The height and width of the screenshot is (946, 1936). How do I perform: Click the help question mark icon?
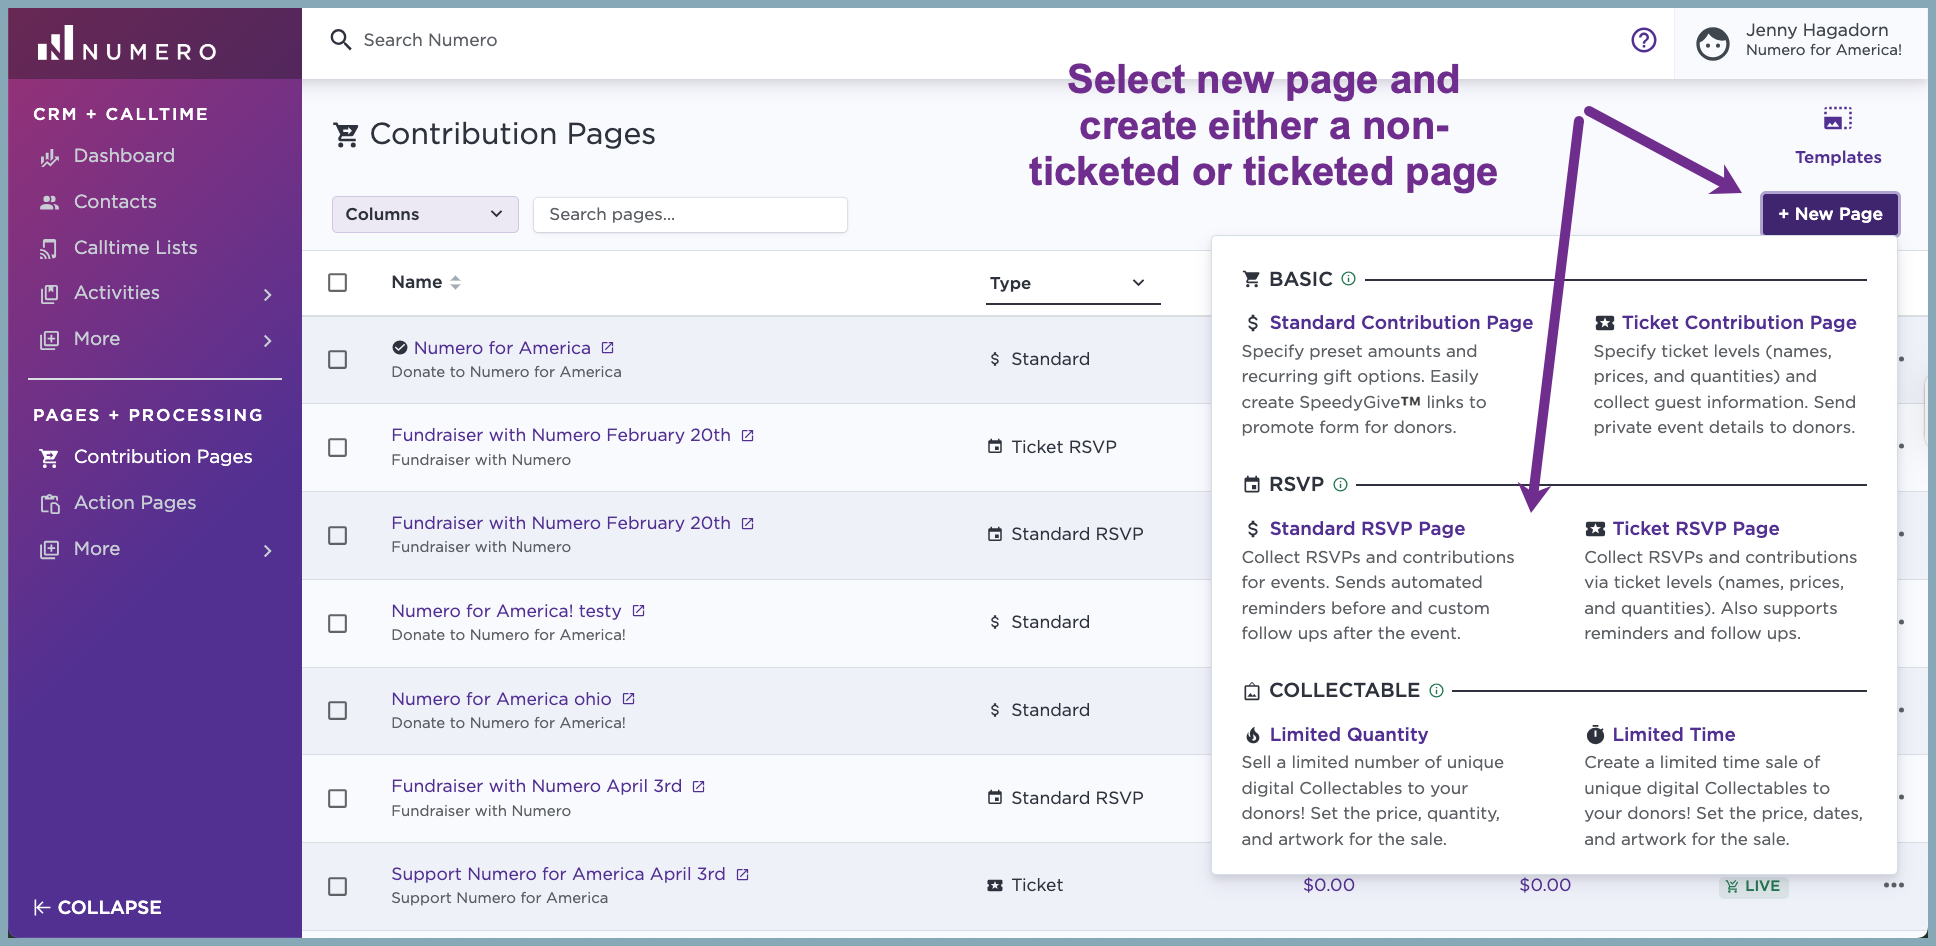tap(1644, 40)
